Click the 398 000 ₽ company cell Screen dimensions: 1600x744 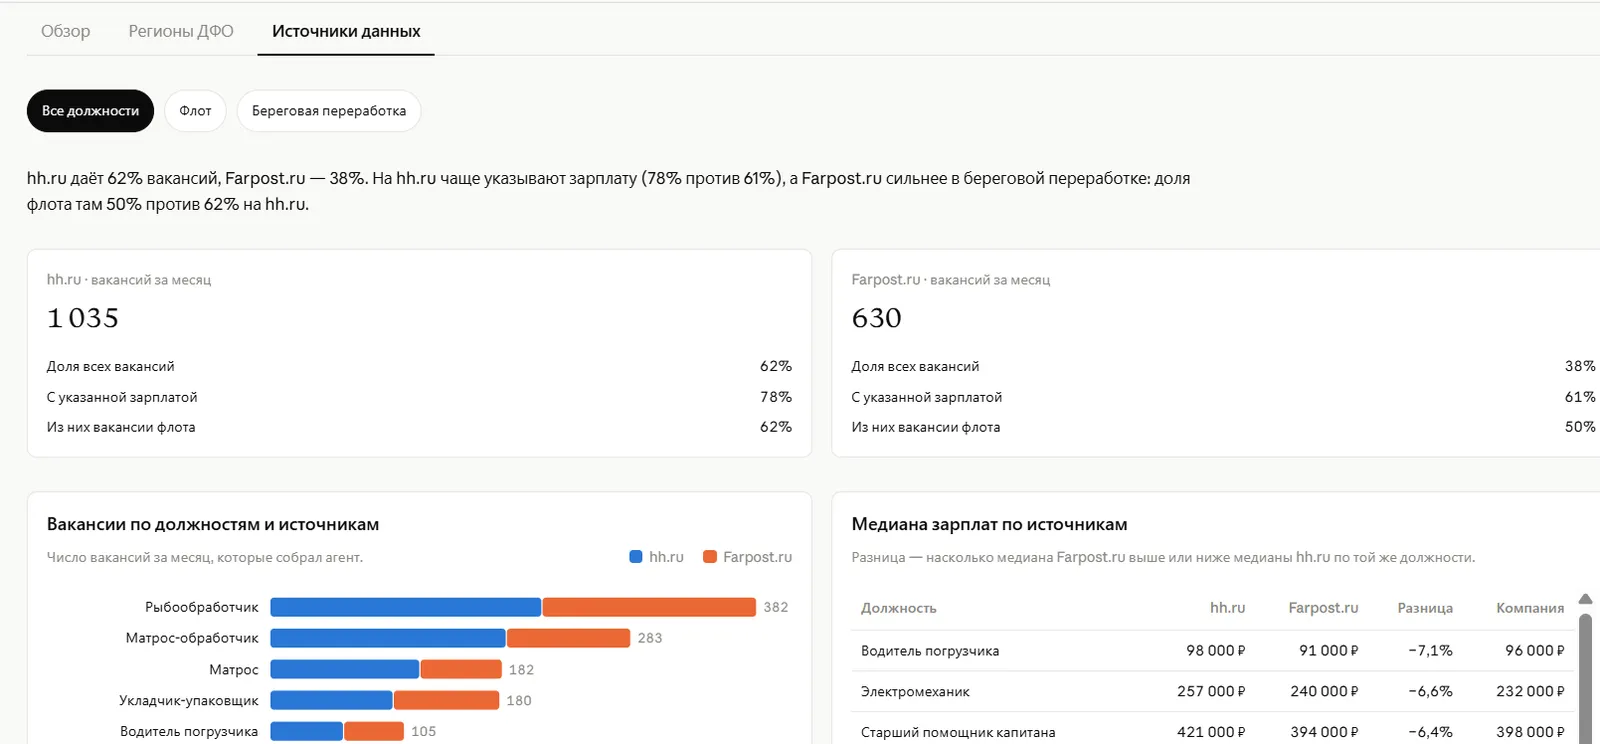[x=1530, y=732]
